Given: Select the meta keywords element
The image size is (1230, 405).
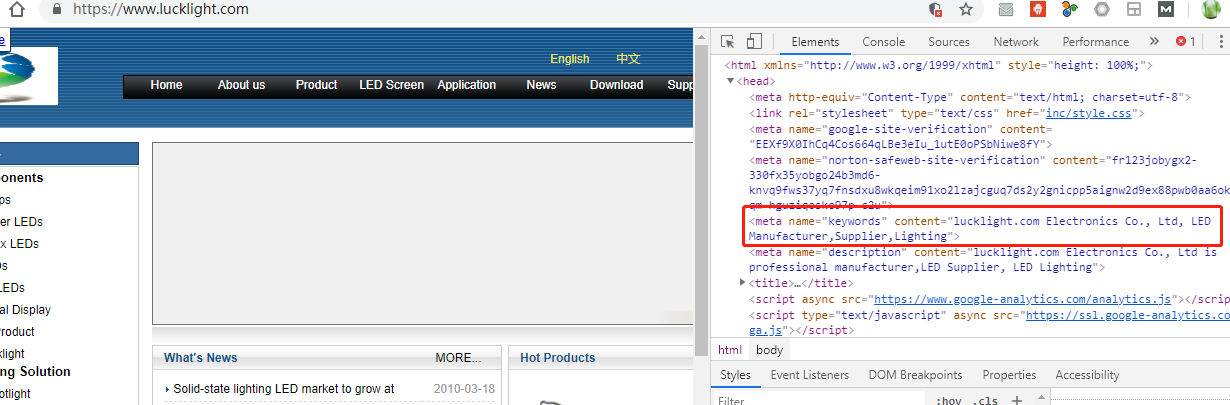Looking at the screenshot, I should click(981, 228).
